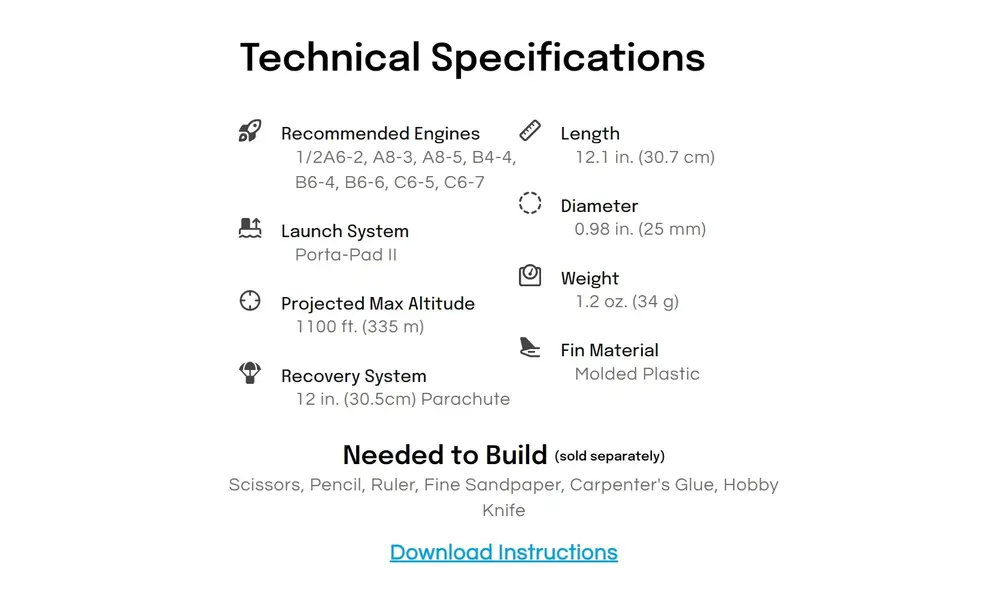Click the Technical Specifications heading
1000x600 pixels.
click(x=473, y=57)
